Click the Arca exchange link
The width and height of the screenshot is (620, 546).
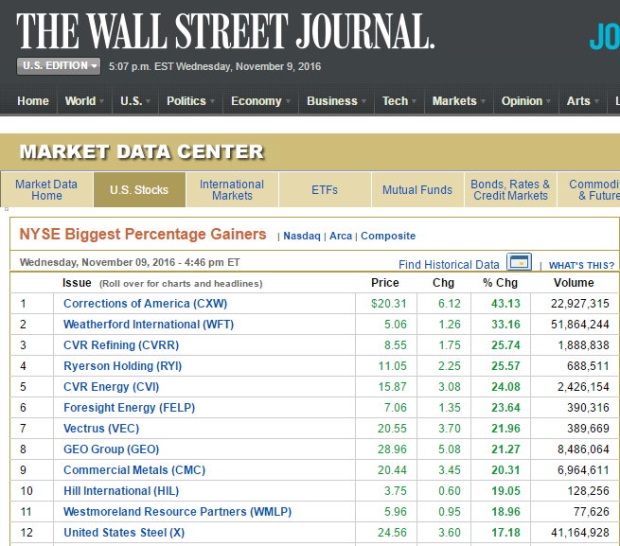coord(340,236)
